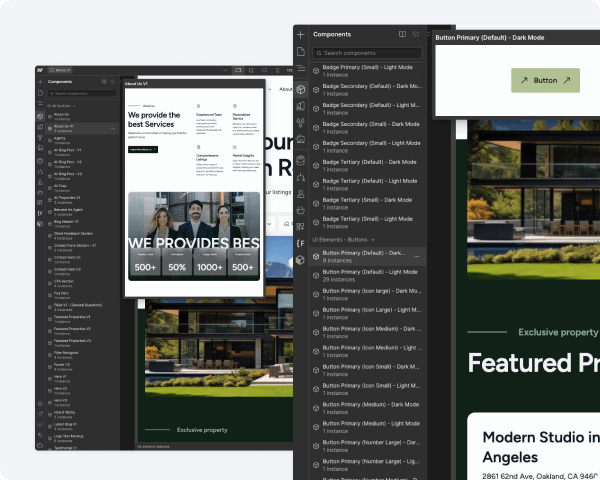The width and height of the screenshot is (600, 480).
Task: Select Badge Secondary (Default) - Light Mode component
Action: coord(368,109)
